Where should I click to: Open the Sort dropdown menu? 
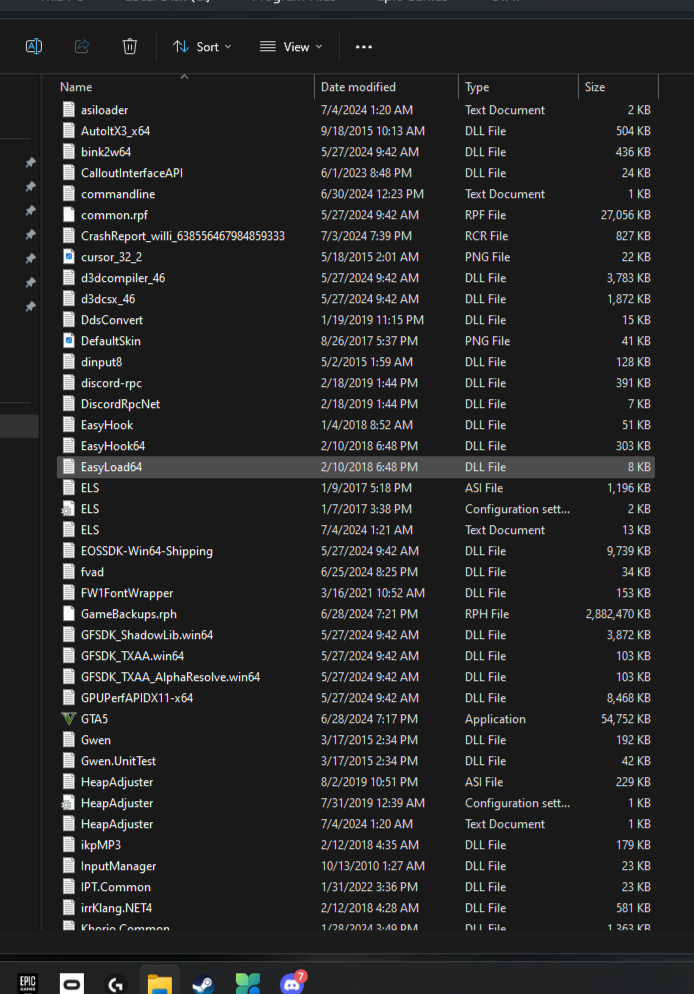coord(202,47)
